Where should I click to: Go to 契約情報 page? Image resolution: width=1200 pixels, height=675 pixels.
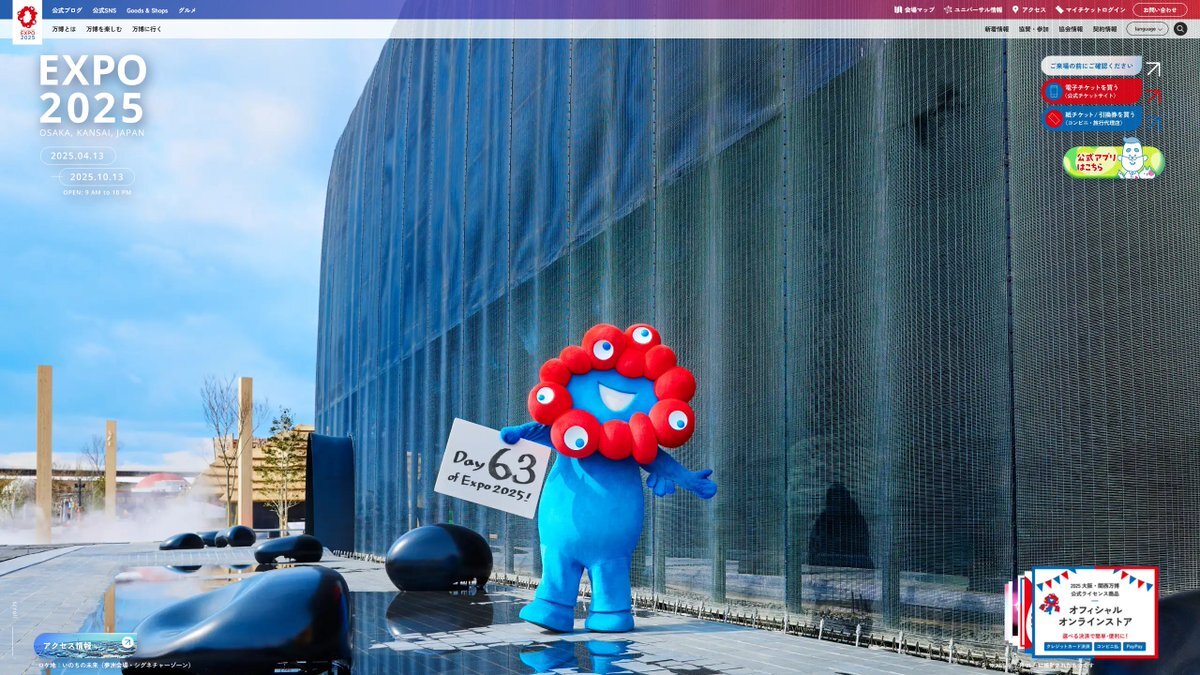1105,29
